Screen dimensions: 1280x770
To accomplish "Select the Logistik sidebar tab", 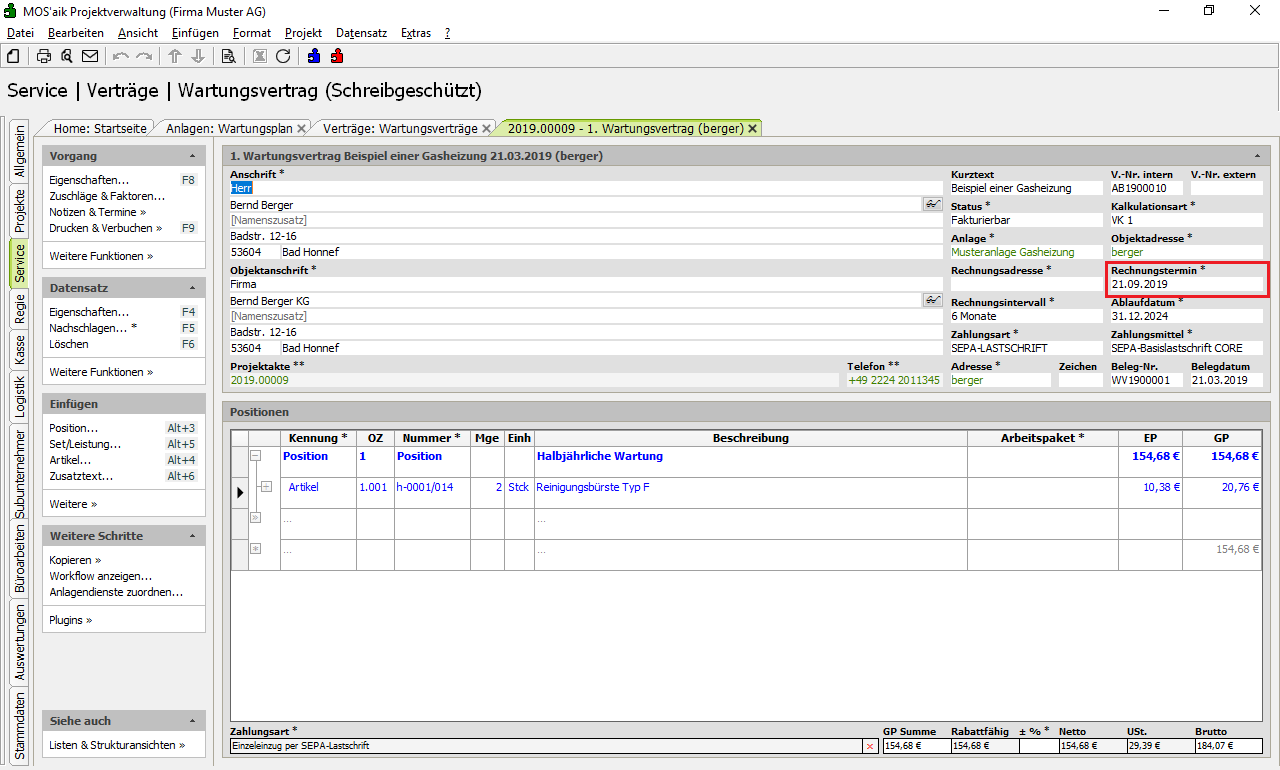I will pos(19,396).
